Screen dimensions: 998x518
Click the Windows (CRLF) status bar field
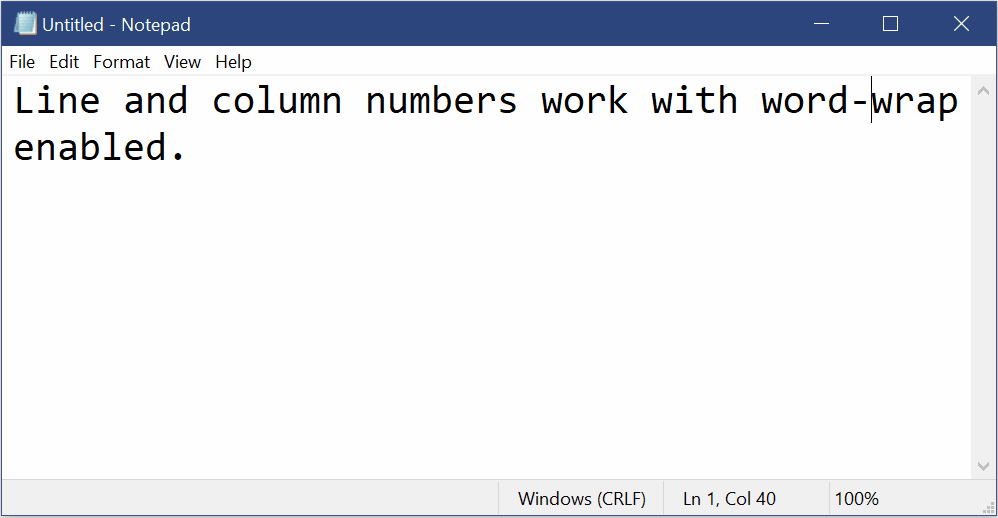click(581, 498)
